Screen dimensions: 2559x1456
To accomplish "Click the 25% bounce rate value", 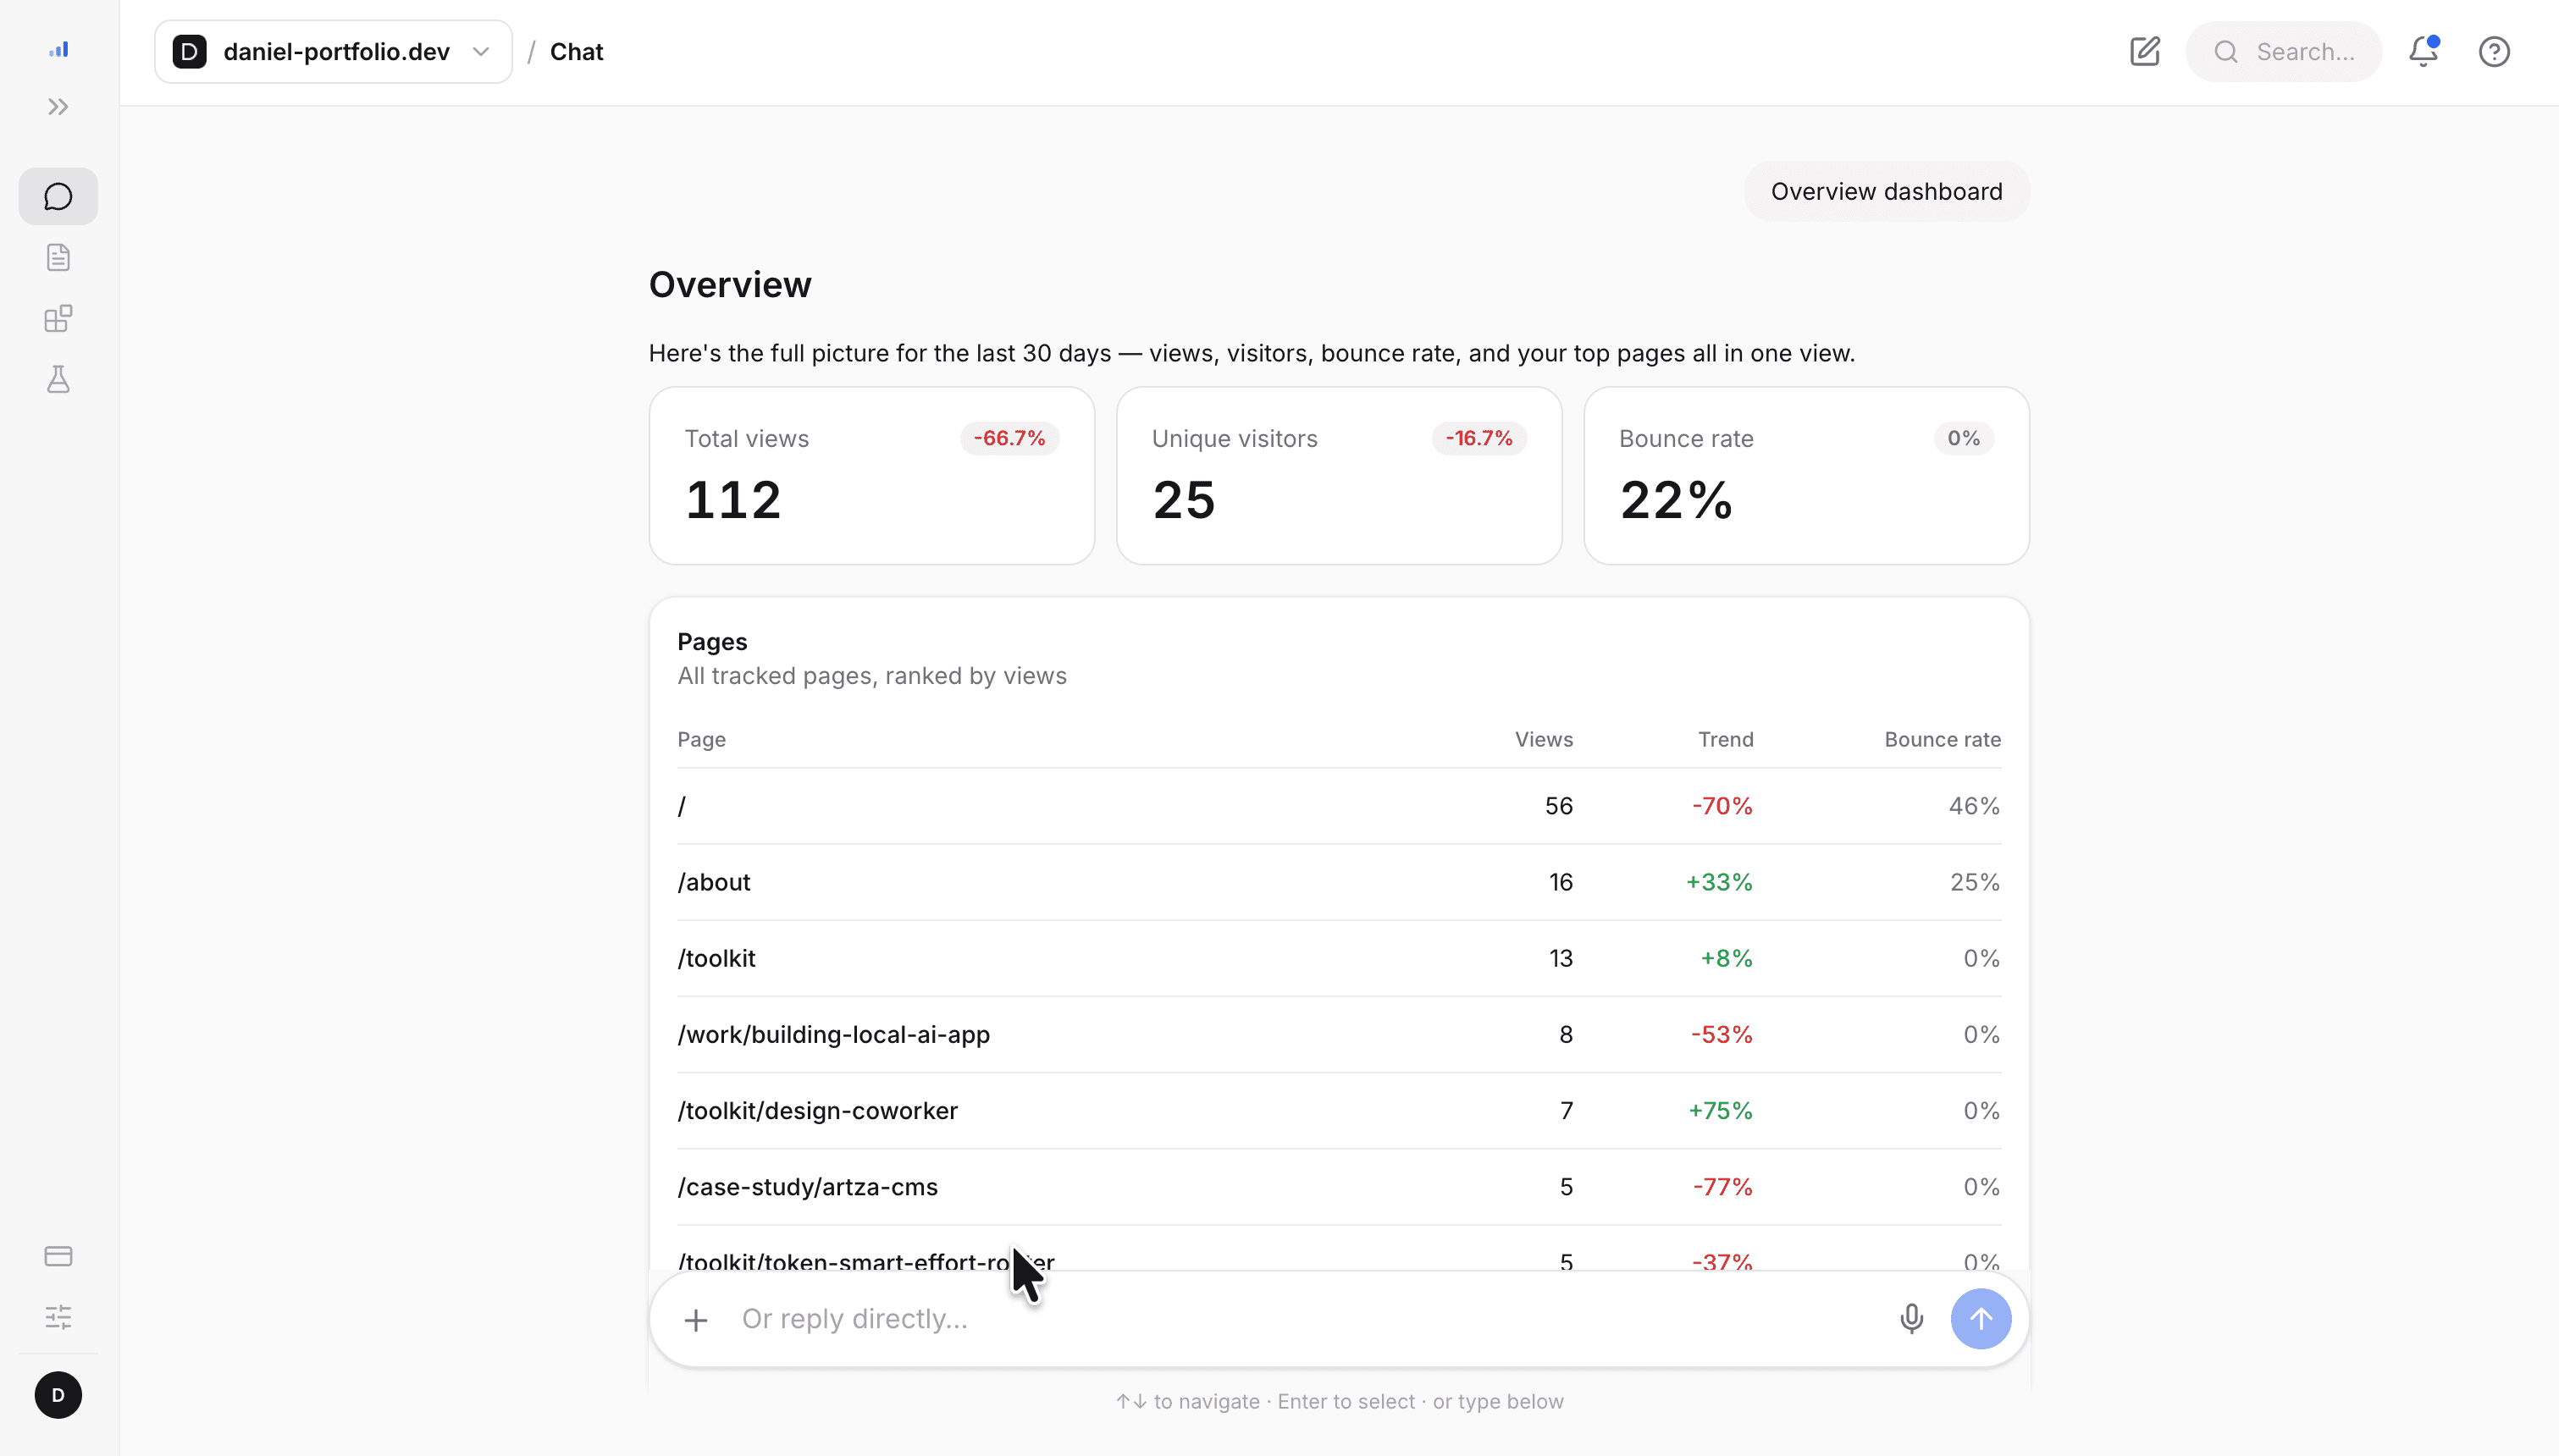I will [x=1975, y=882].
